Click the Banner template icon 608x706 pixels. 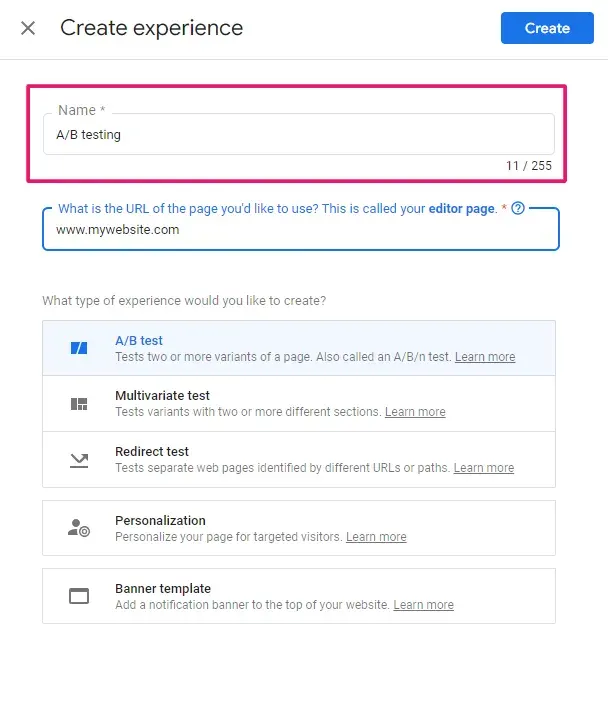click(79, 596)
